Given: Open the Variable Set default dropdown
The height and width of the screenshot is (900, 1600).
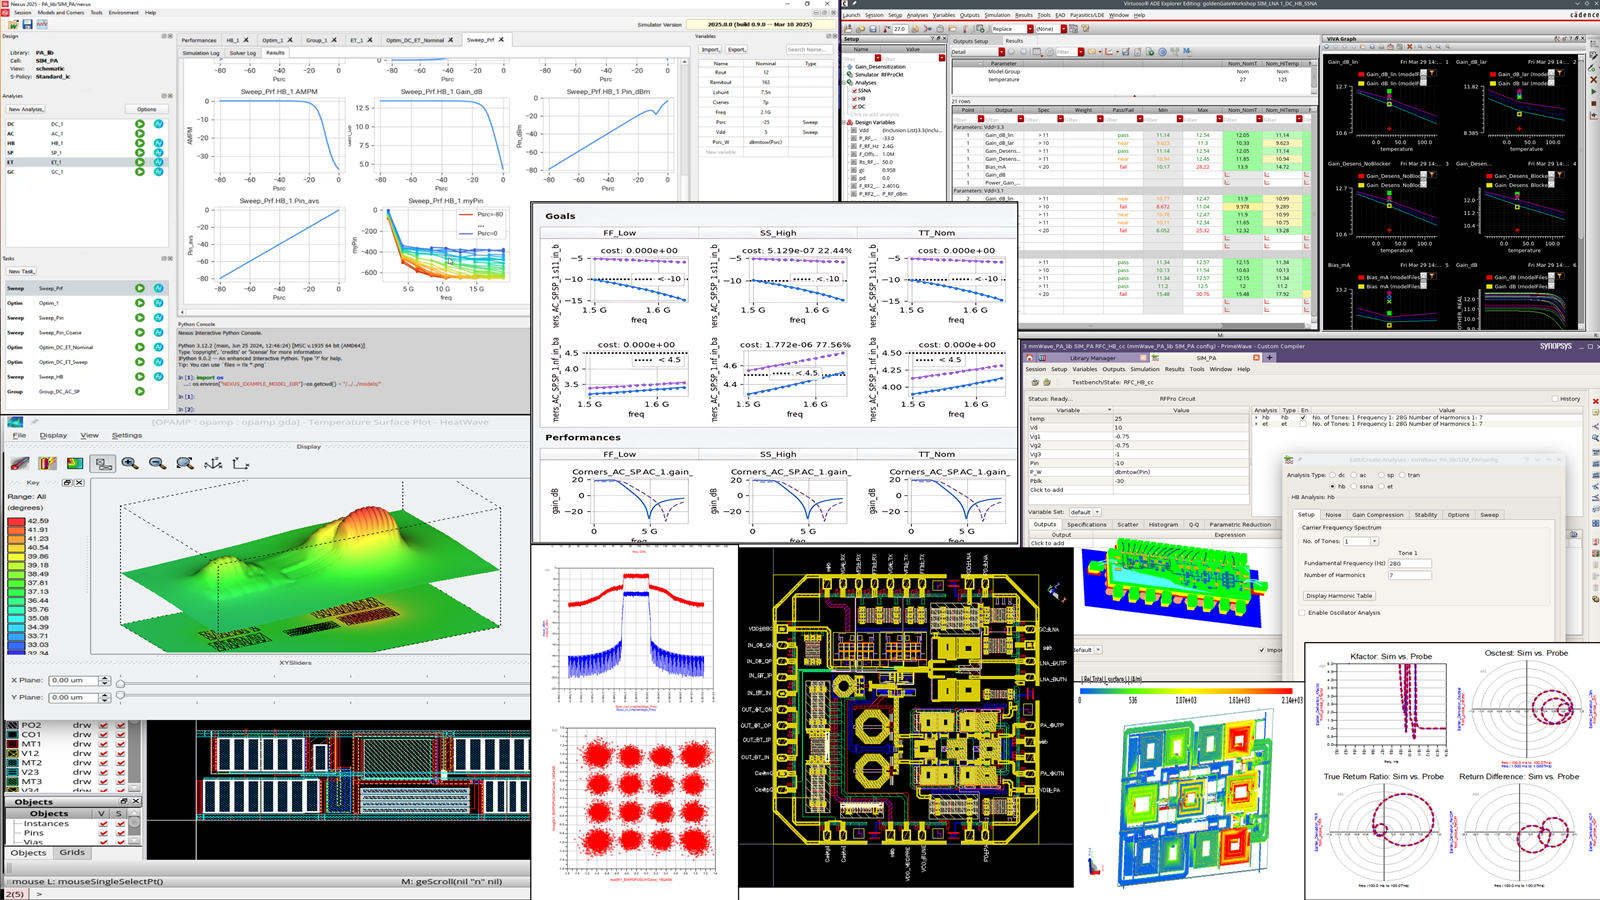Looking at the screenshot, I should coord(1097,512).
